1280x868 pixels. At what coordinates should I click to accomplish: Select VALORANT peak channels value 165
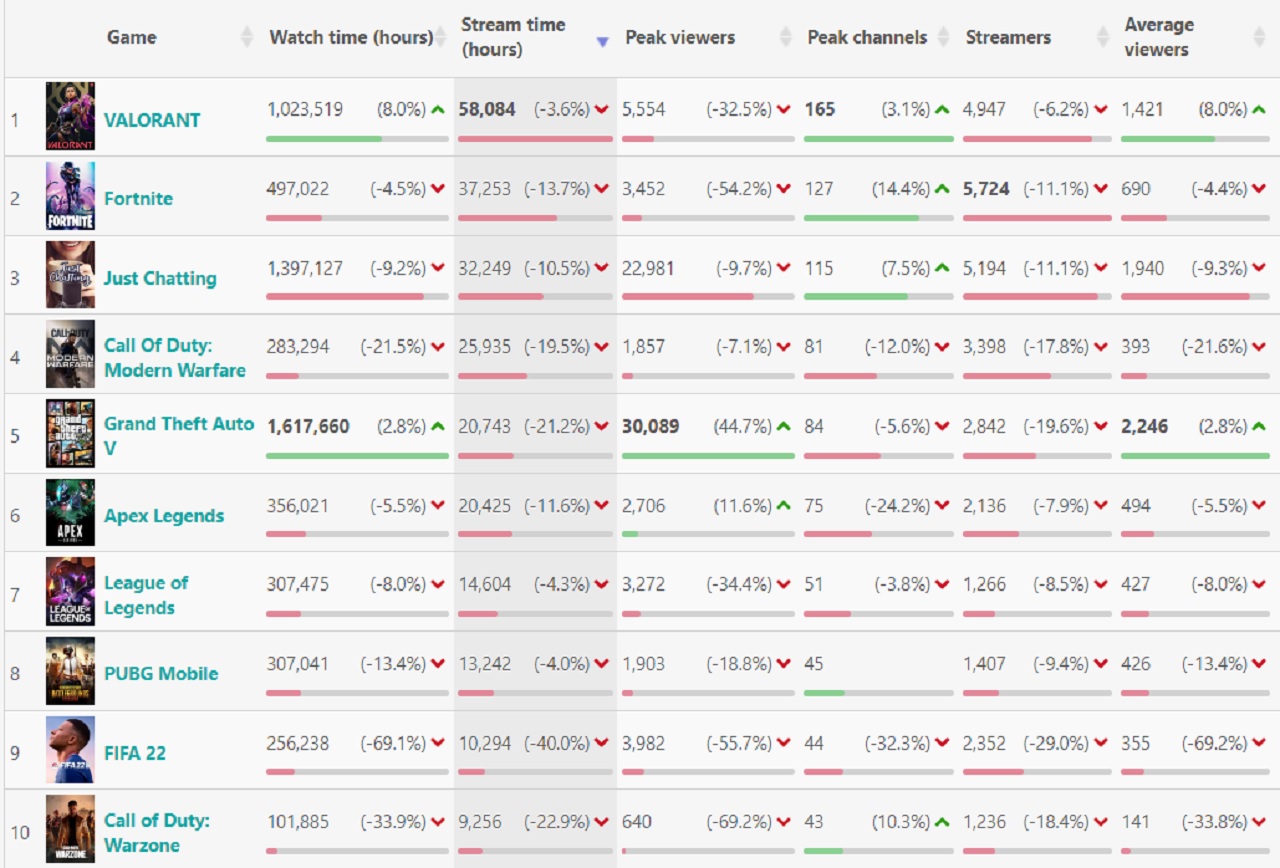819,110
